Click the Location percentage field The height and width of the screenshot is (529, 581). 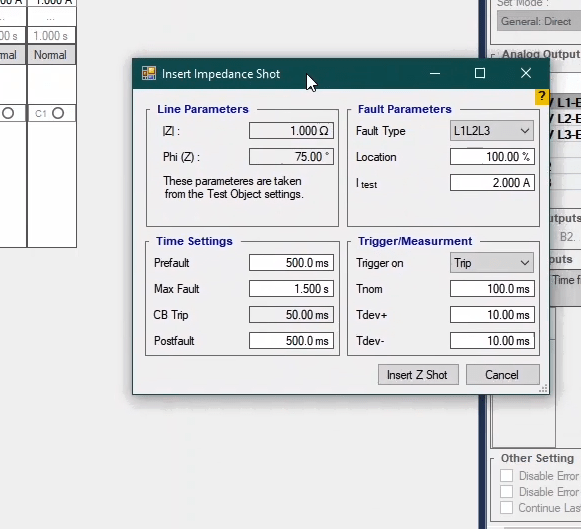point(492,157)
